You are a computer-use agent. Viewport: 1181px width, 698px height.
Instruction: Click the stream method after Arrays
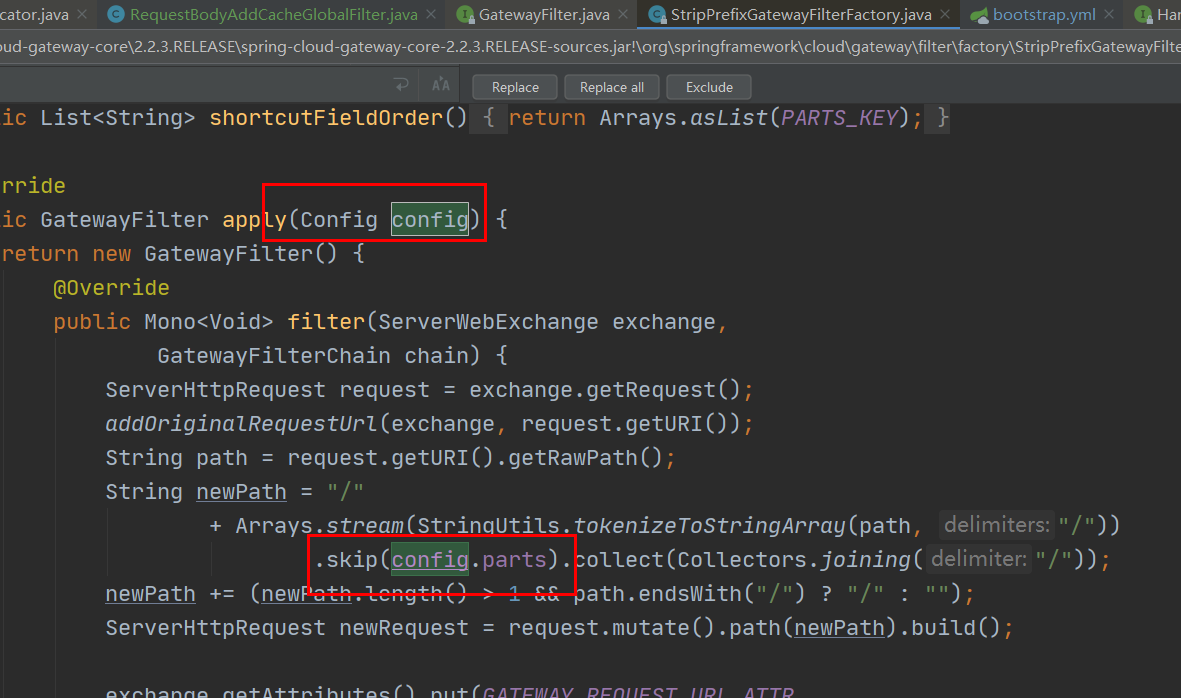(365, 526)
